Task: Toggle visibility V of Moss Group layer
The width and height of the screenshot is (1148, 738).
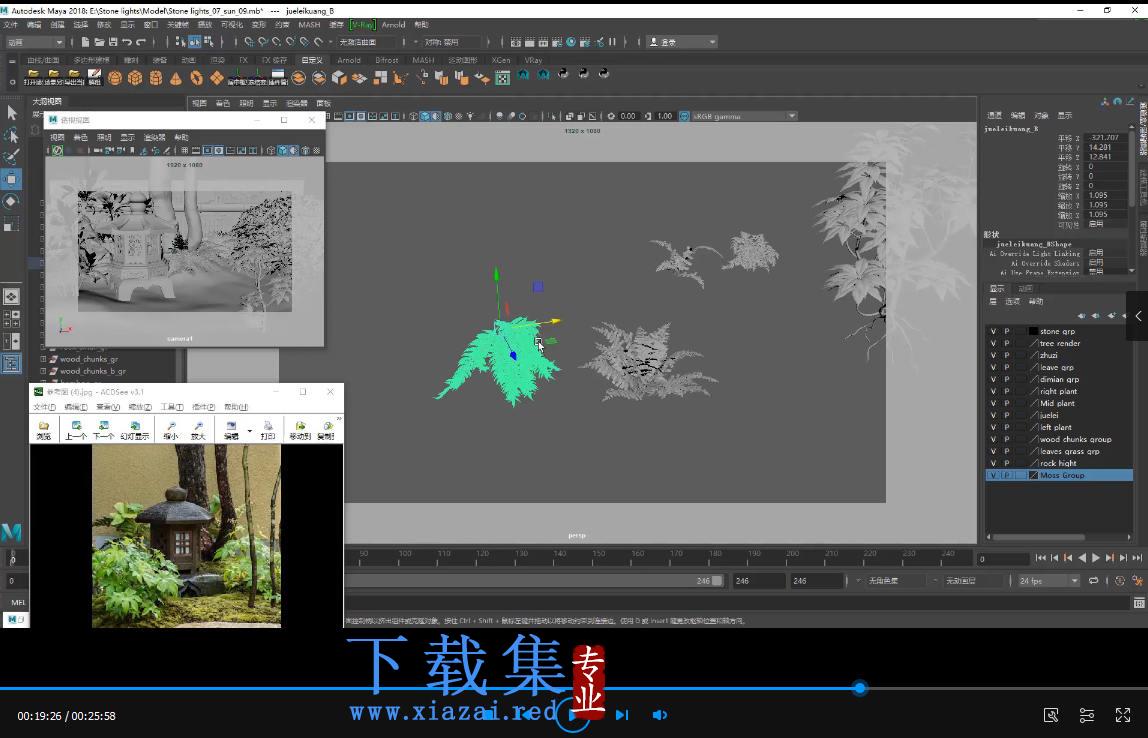Action: (x=994, y=475)
